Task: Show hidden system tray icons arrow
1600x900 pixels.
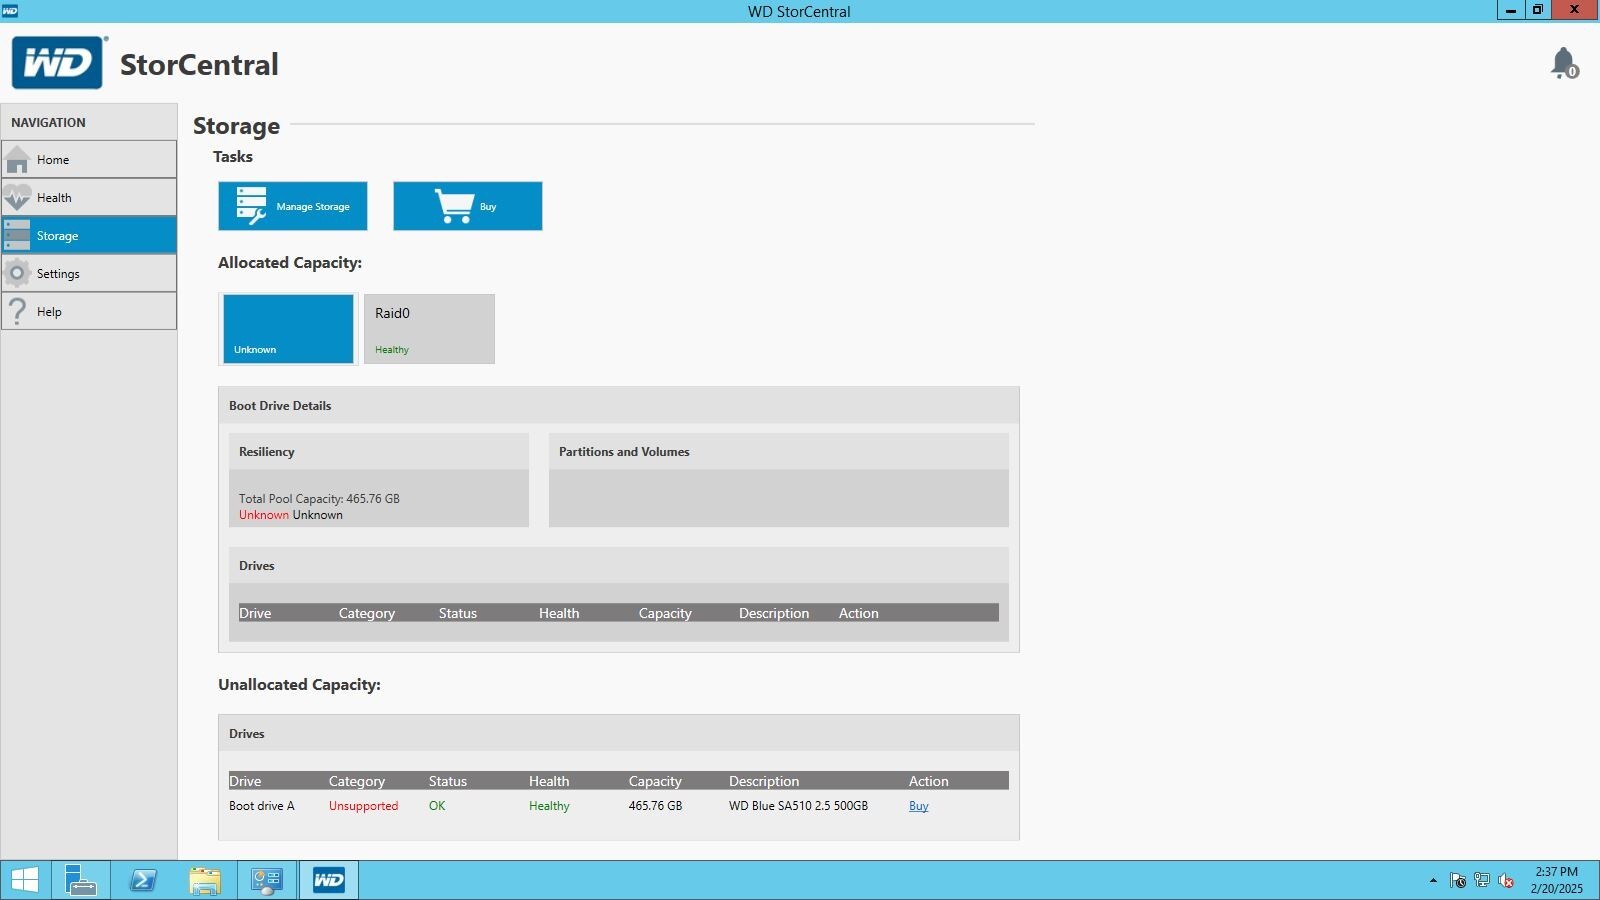Action: [1433, 881]
